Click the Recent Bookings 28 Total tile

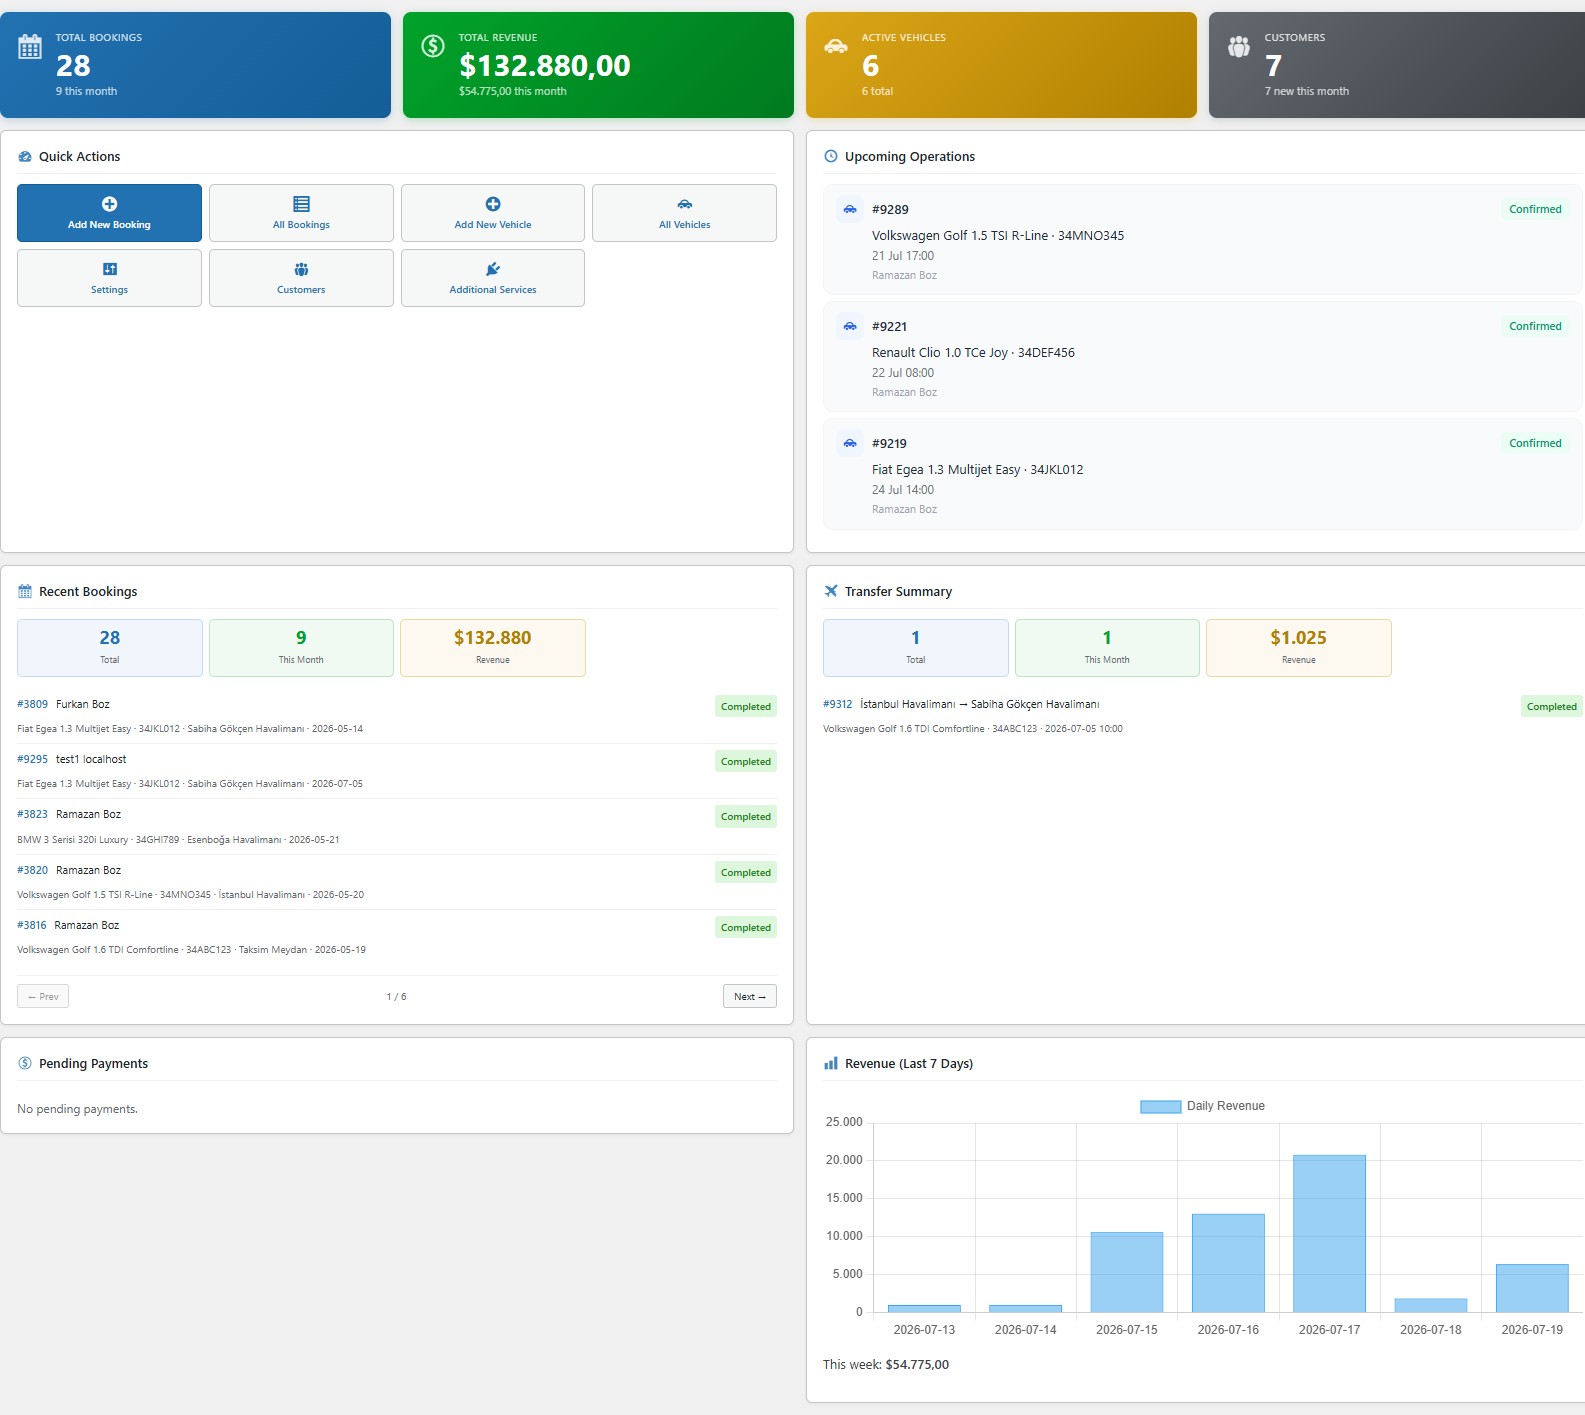(110, 648)
